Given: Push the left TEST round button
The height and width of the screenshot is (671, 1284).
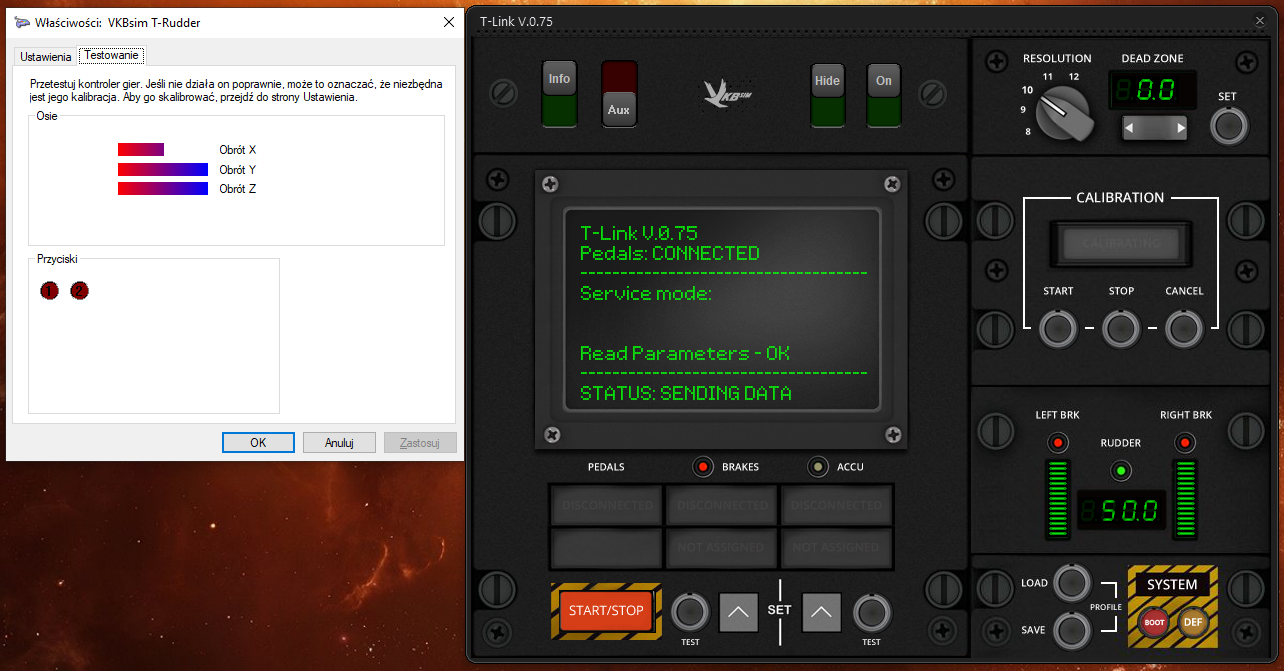Looking at the screenshot, I should [690, 612].
